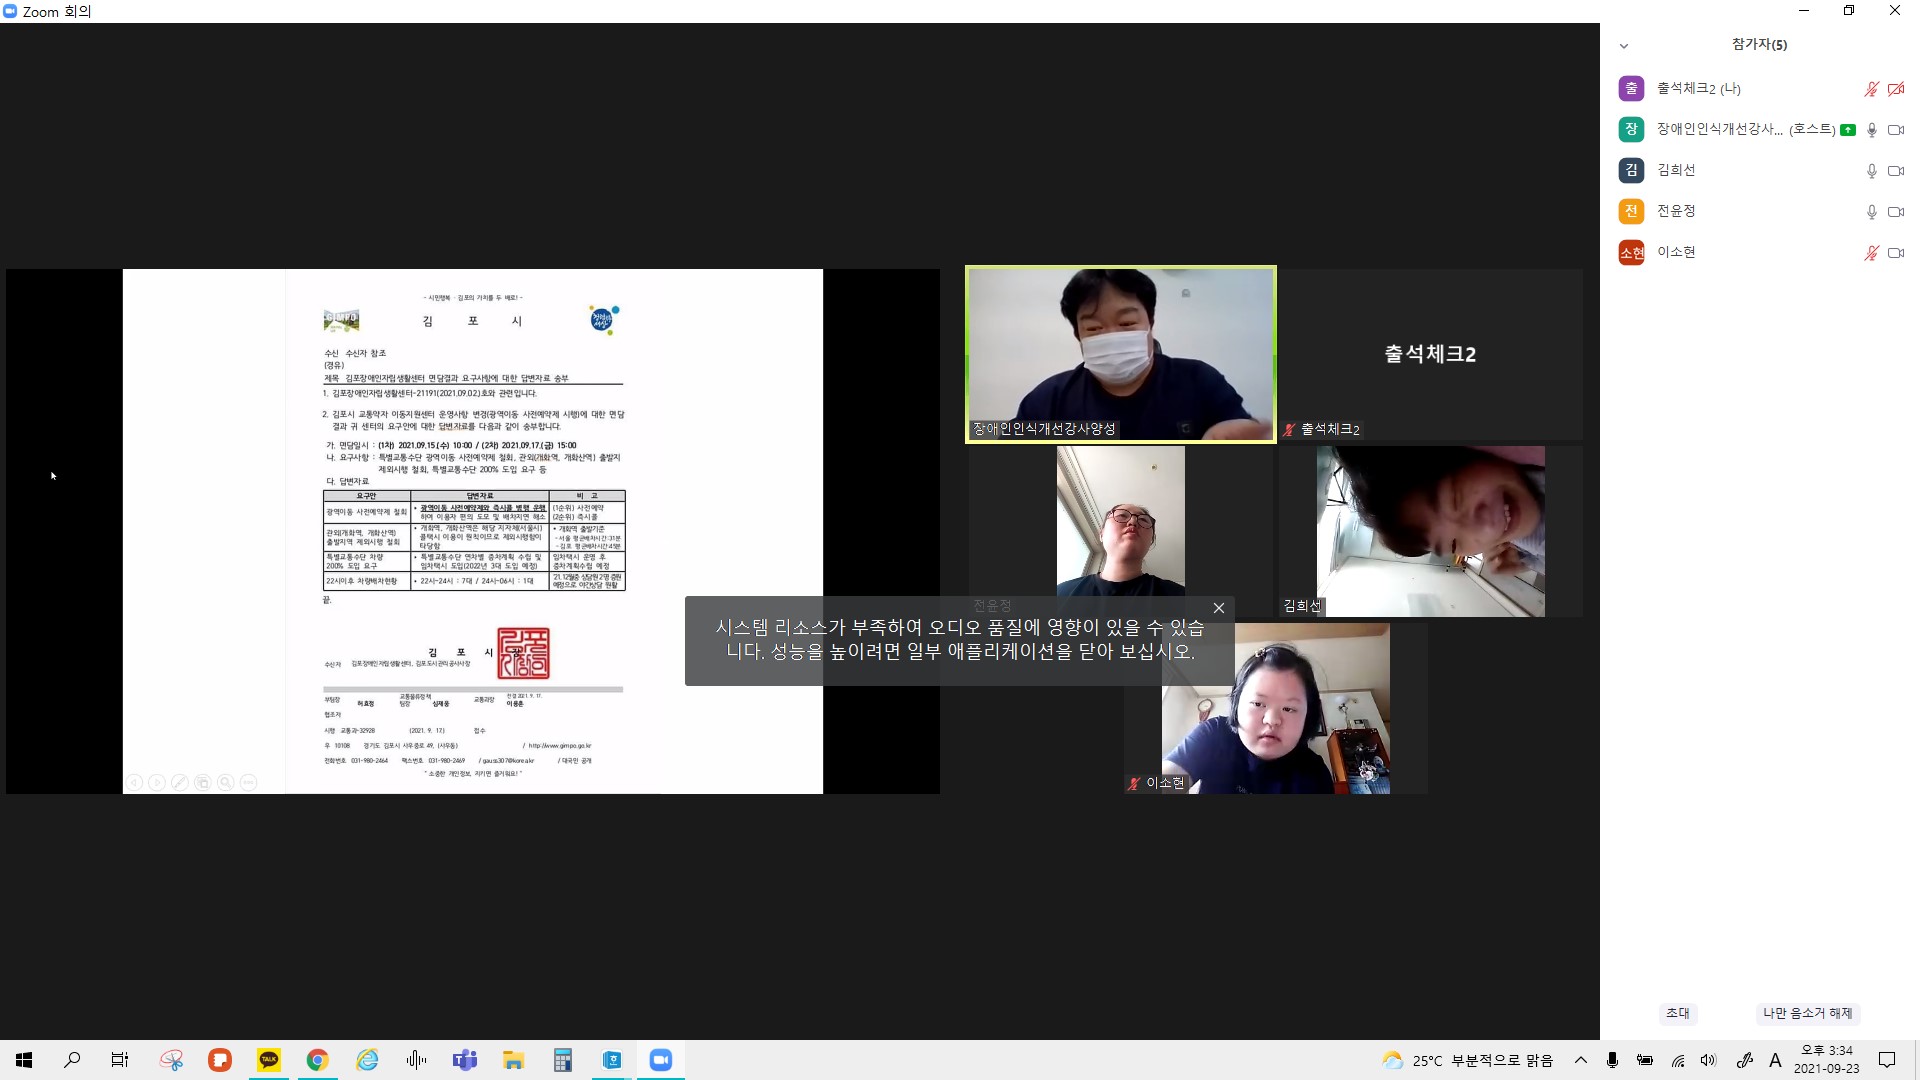The image size is (1920, 1080).
Task: Click 나만 음소거 해제 button
Action: [1807, 1013]
